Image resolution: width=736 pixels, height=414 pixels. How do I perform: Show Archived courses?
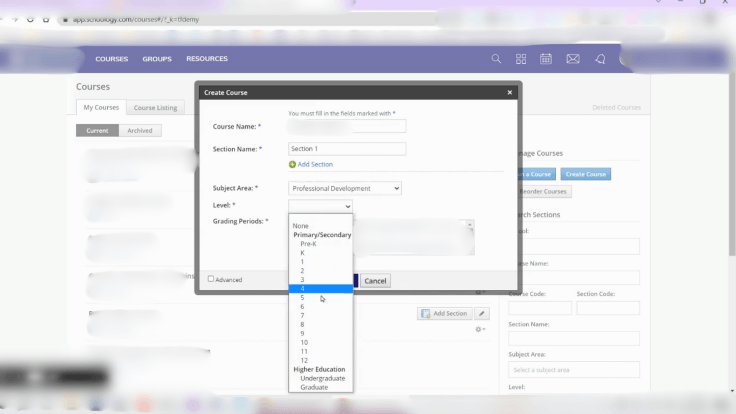(x=140, y=130)
